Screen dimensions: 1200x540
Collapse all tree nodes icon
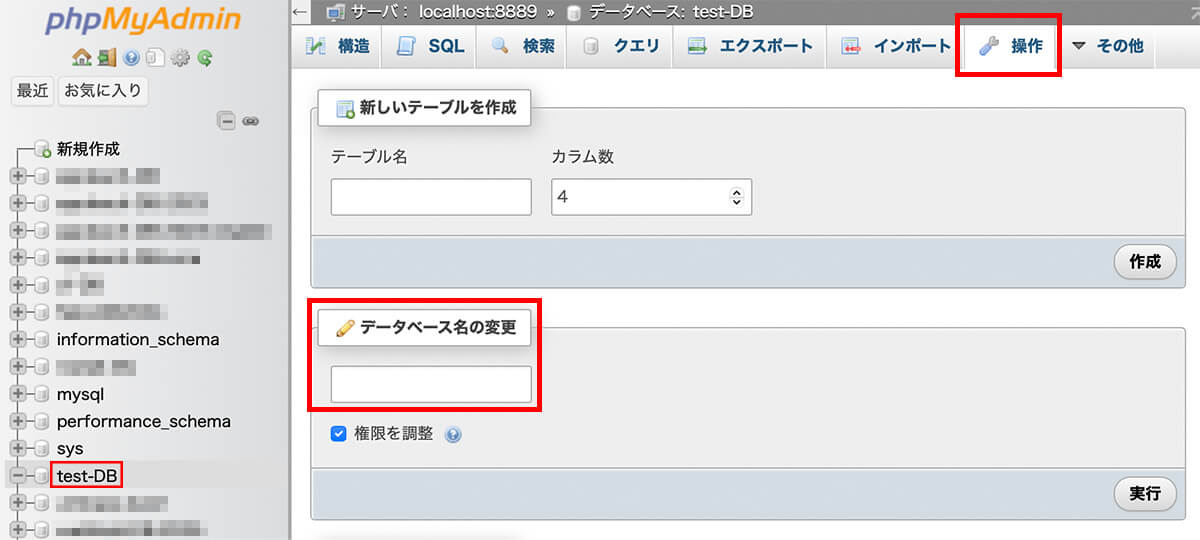227,121
